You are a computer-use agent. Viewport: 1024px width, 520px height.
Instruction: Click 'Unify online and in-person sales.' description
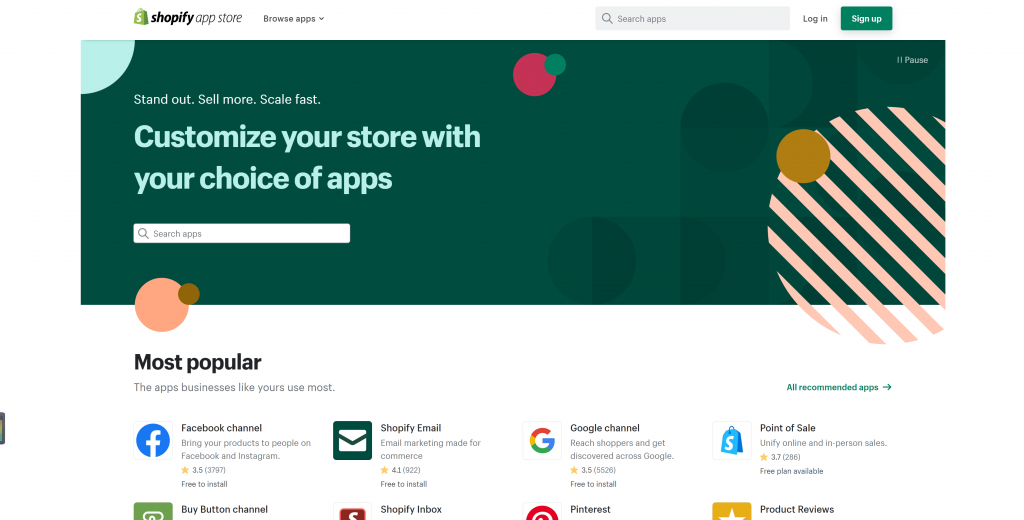click(824, 443)
